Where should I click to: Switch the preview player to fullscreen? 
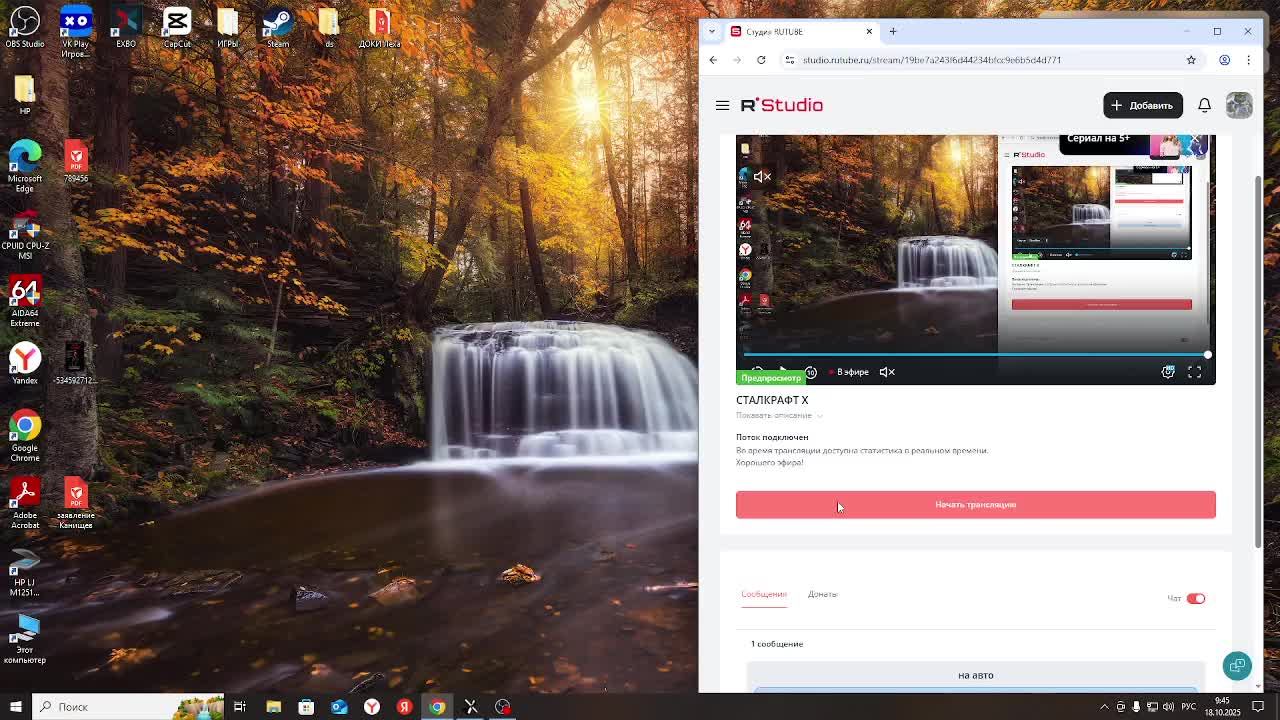click(x=1194, y=372)
